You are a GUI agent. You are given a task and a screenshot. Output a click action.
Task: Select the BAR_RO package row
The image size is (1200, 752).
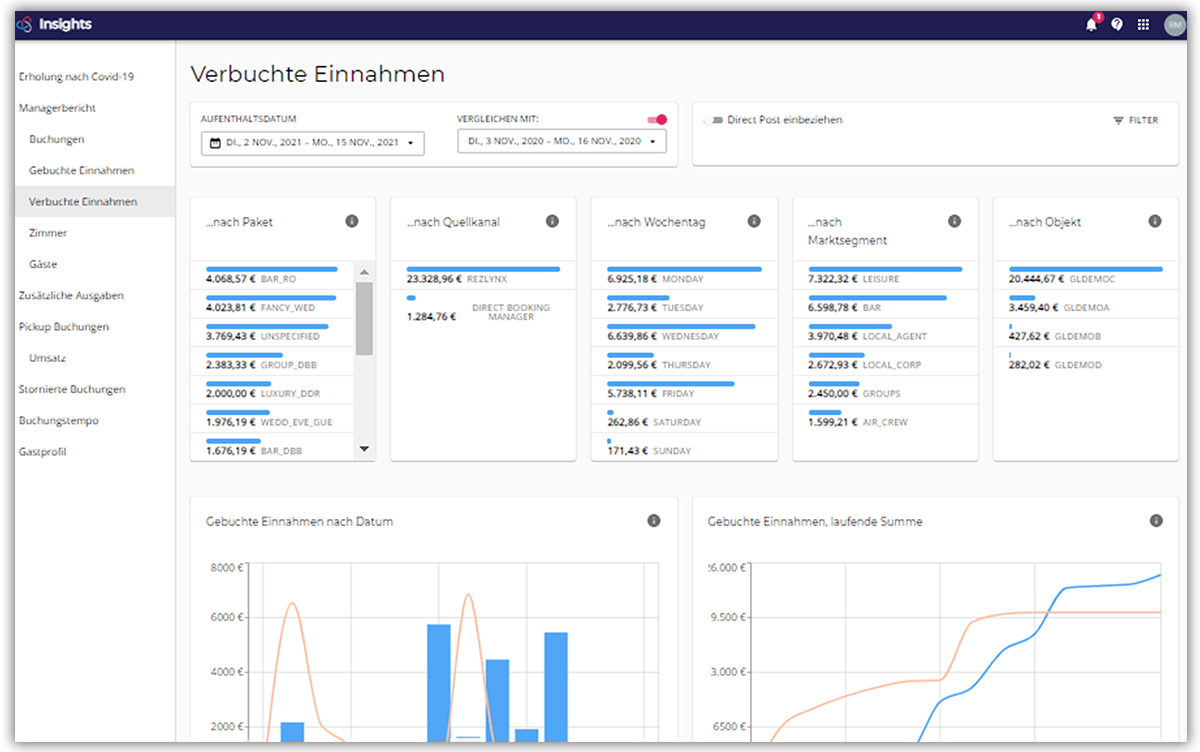click(272, 276)
